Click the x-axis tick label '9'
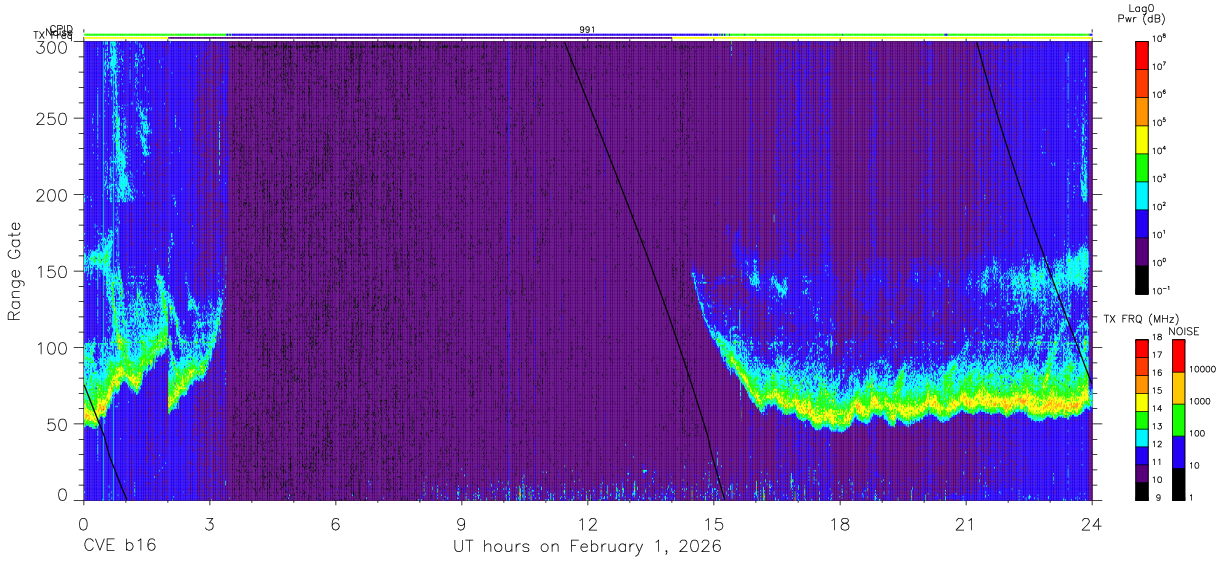1228x567 pixels. point(462,523)
